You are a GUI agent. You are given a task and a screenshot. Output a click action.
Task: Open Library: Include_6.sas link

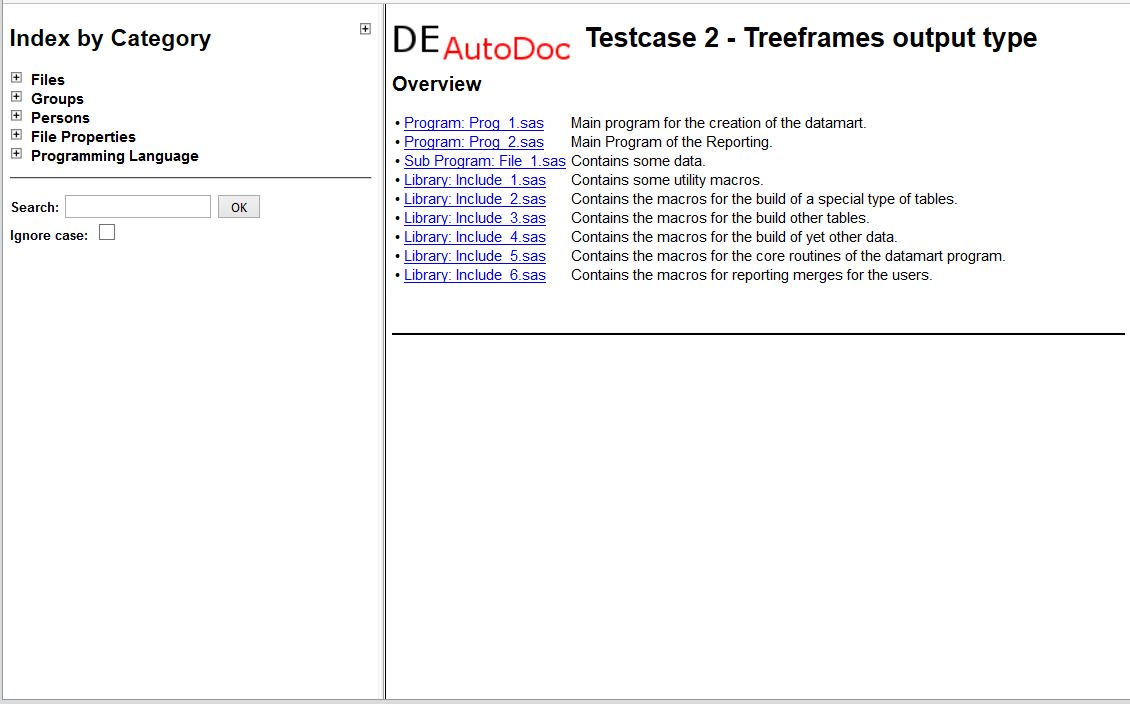[475, 275]
